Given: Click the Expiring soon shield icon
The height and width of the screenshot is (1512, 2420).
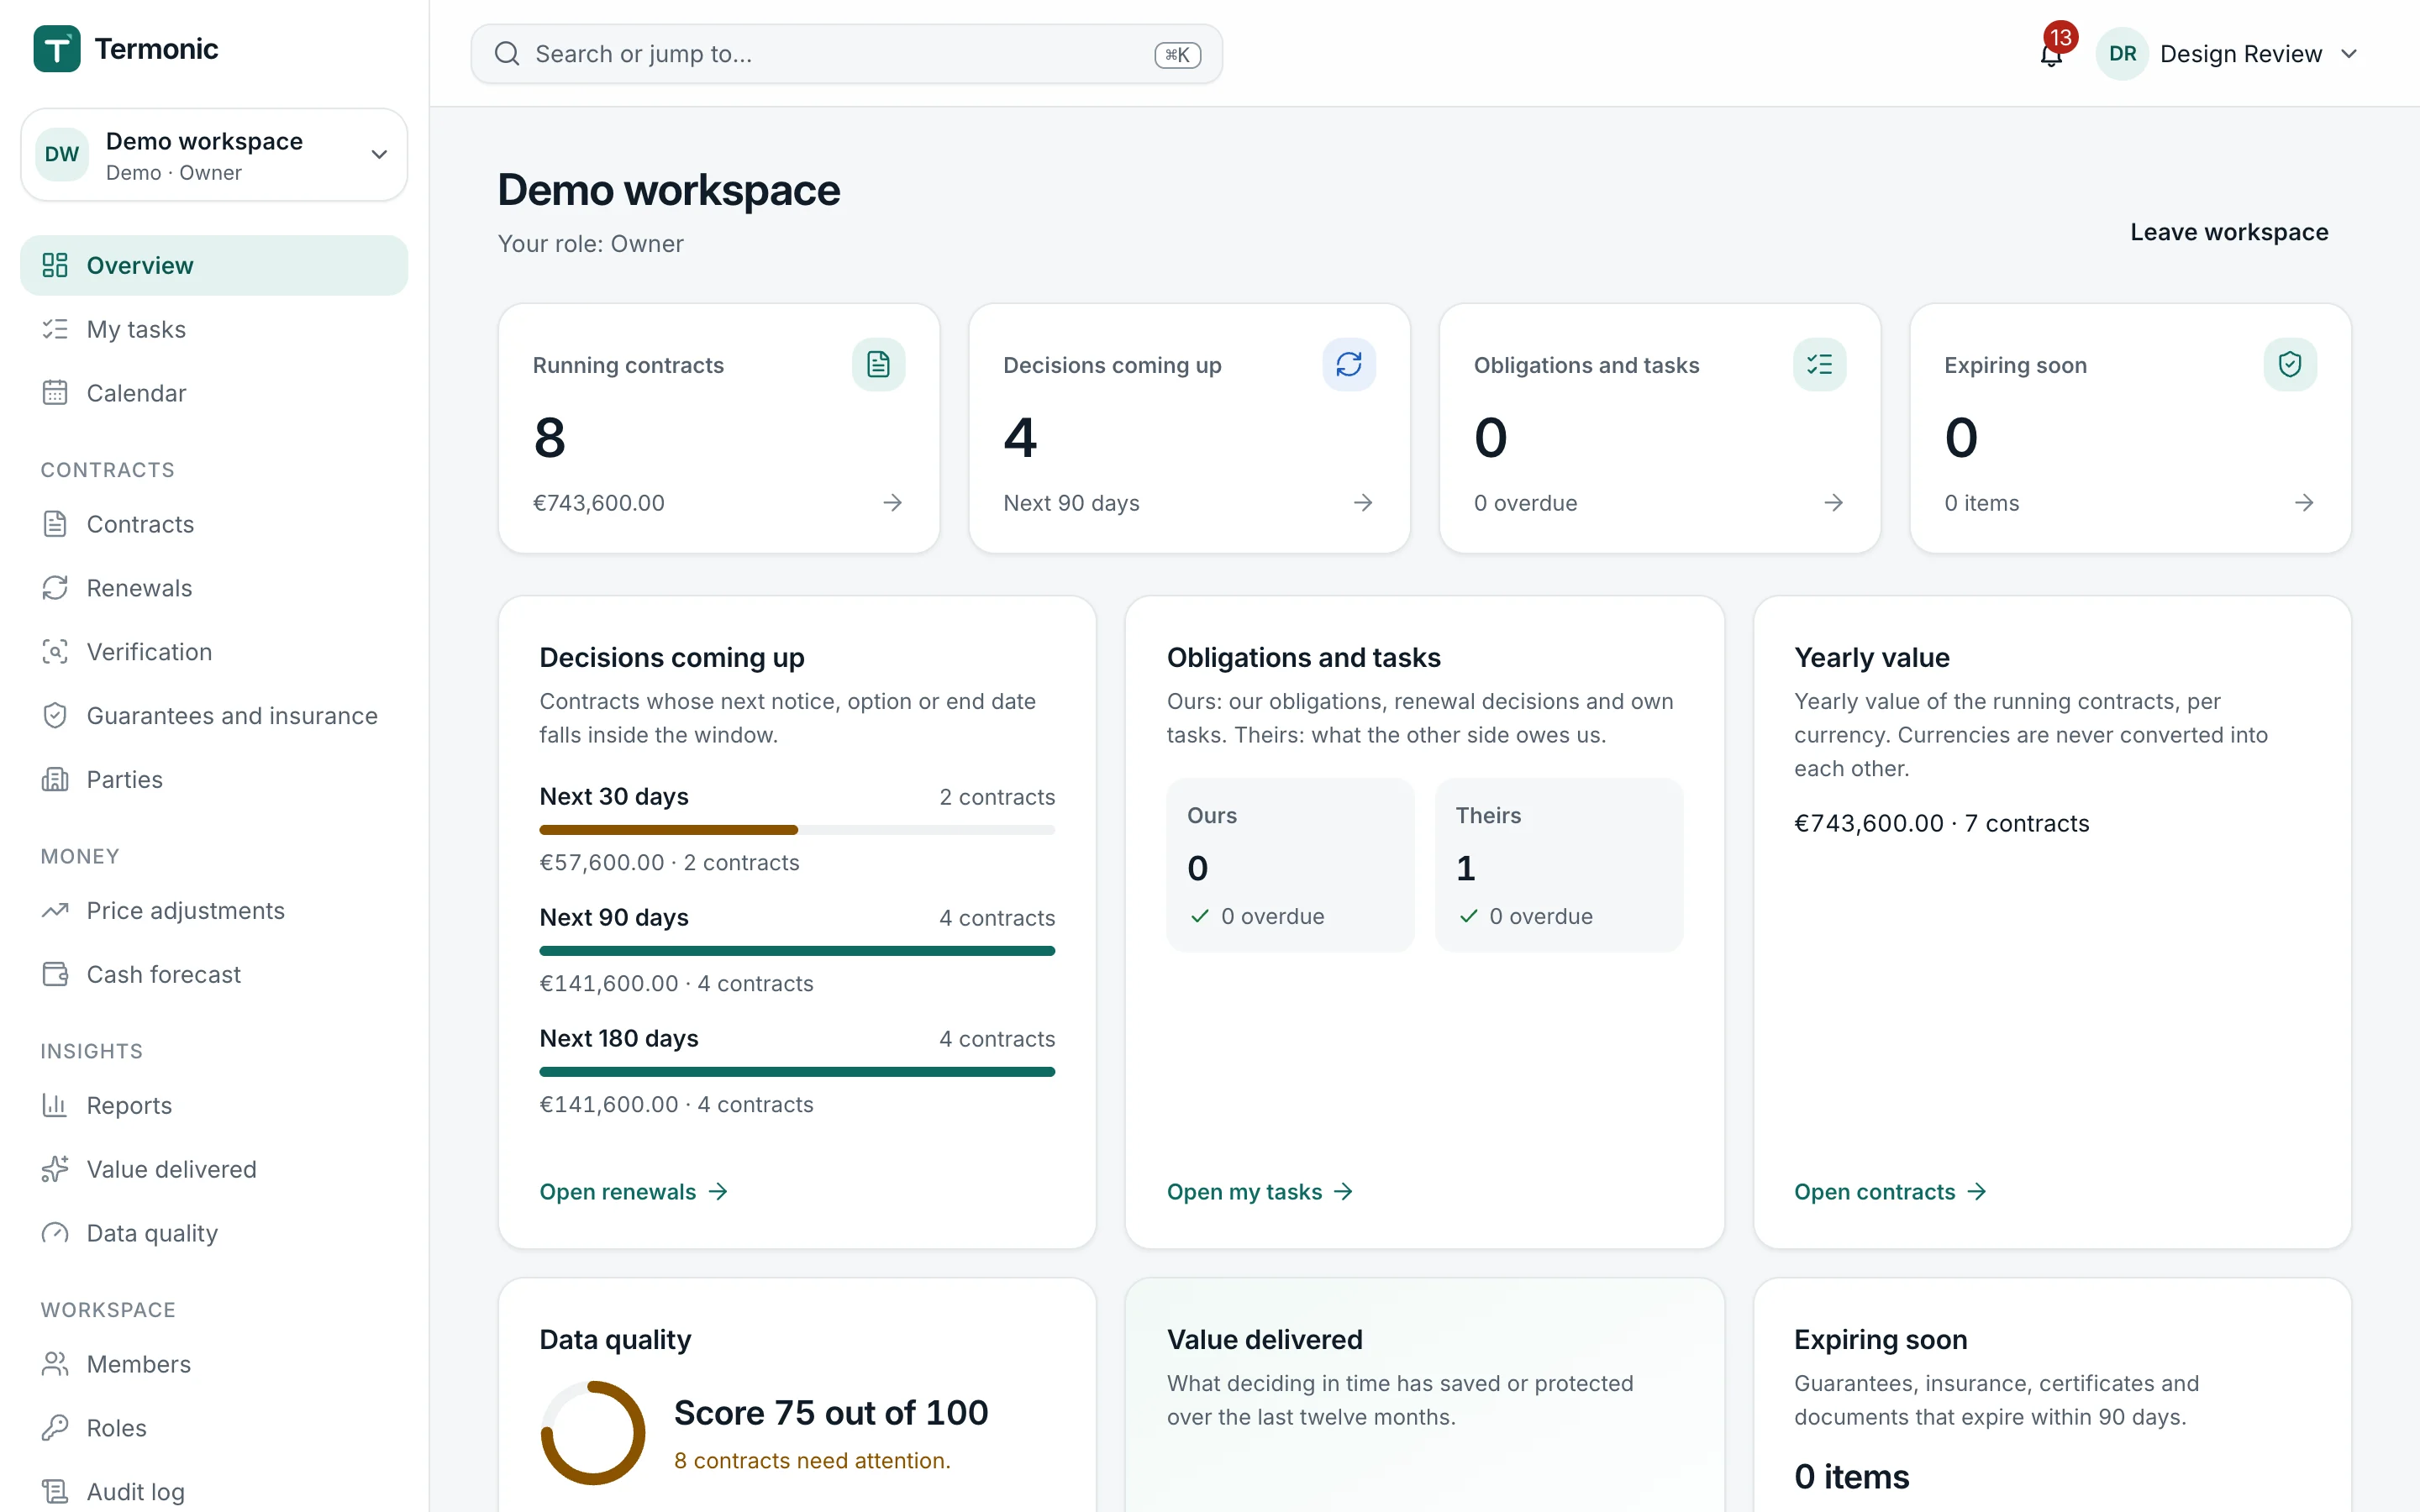Looking at the screenshot, I should tap(2290, 364).
